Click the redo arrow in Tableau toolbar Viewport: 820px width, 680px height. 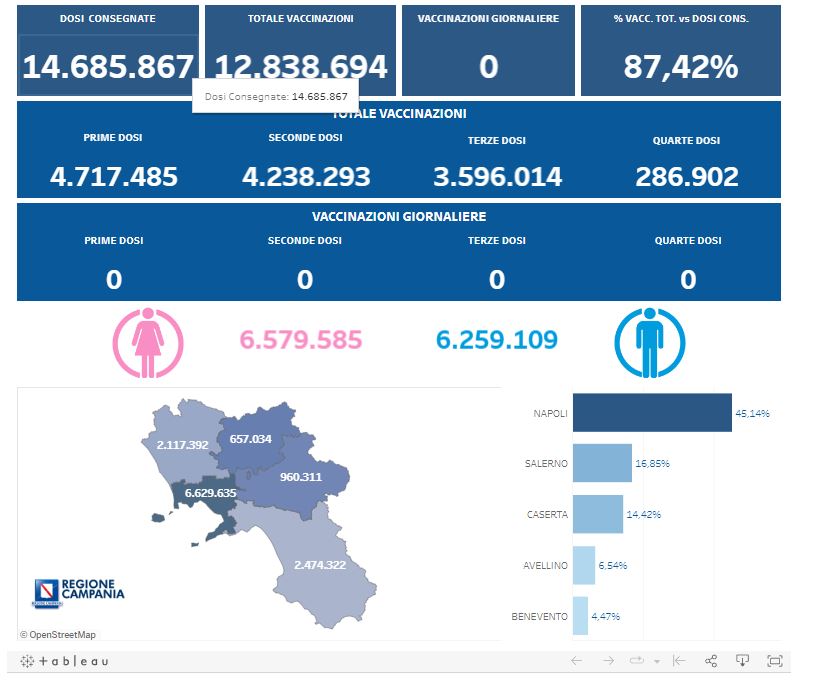[x=608, y=661]
